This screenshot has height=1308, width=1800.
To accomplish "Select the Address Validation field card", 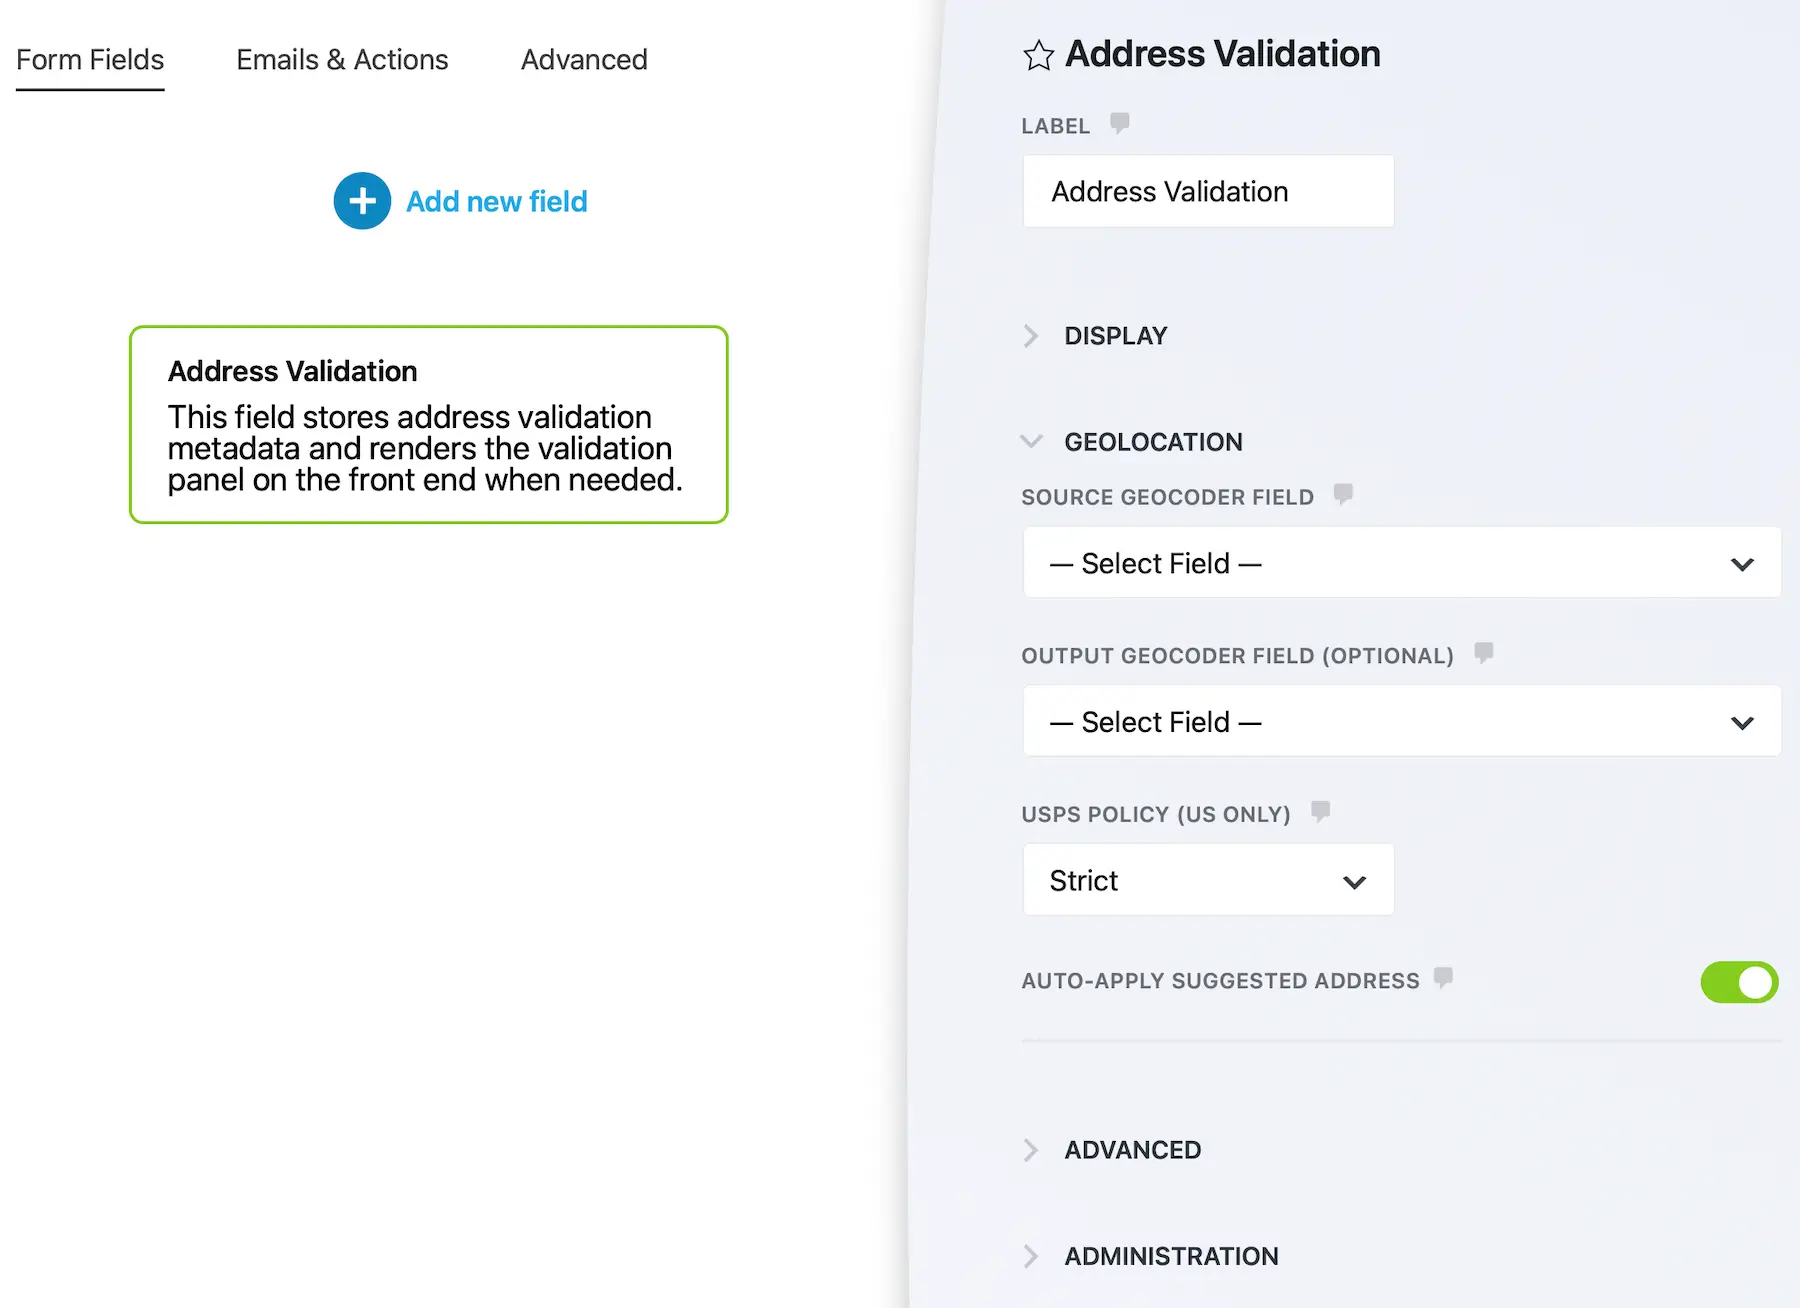I will [429, 424].
